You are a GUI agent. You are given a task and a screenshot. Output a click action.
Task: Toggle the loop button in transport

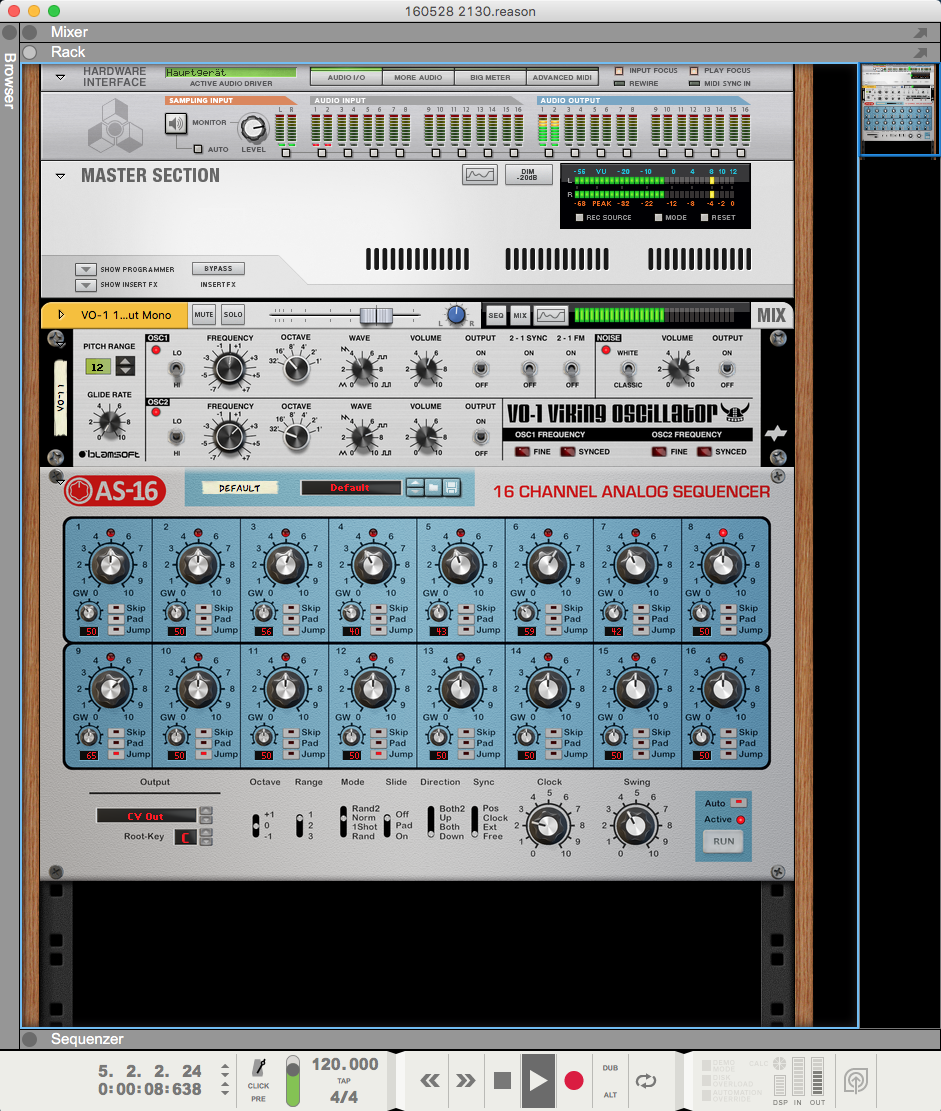[646, 1081]
